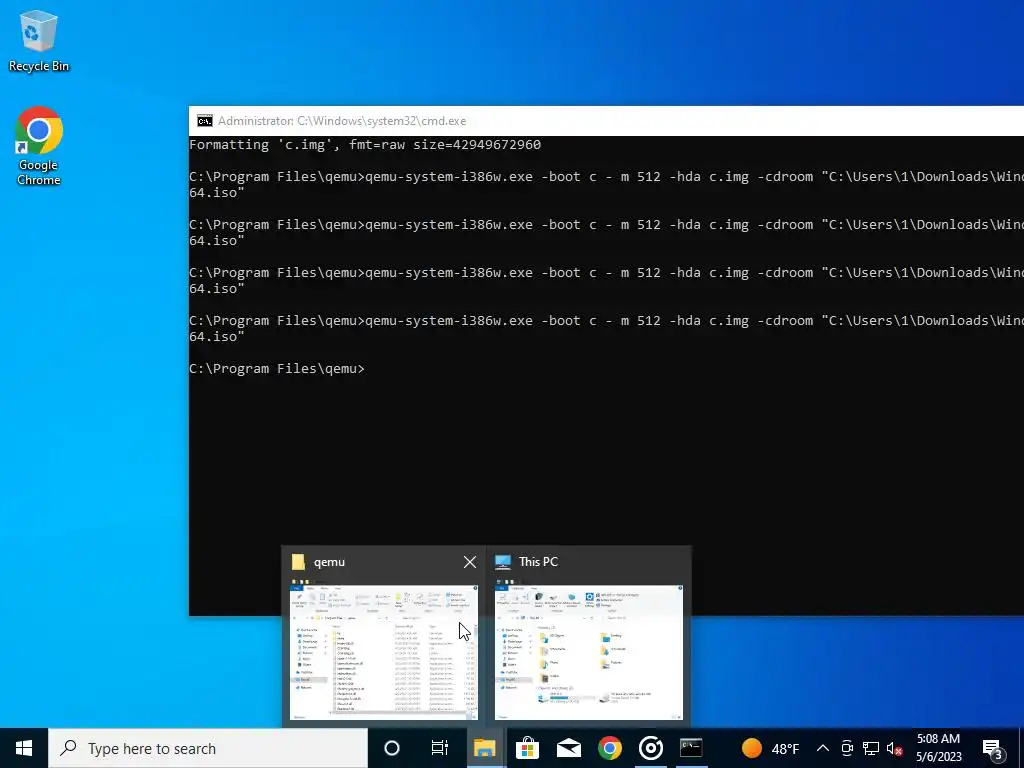
Task: Click the muted volume tray icon
Action: click(894, 748)
